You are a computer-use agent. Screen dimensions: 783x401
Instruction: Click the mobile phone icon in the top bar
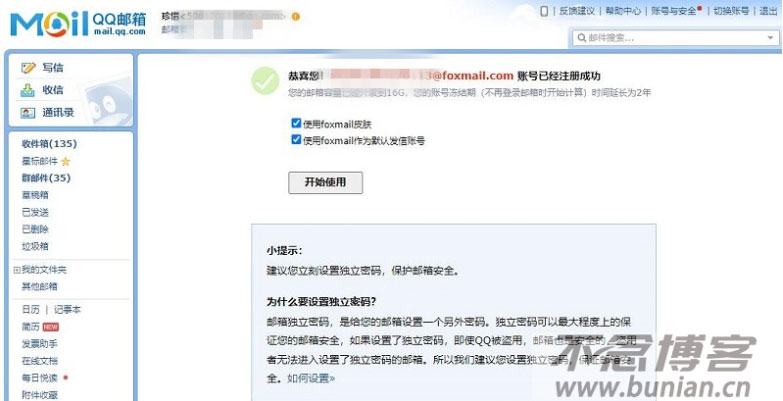click(544, 11)
